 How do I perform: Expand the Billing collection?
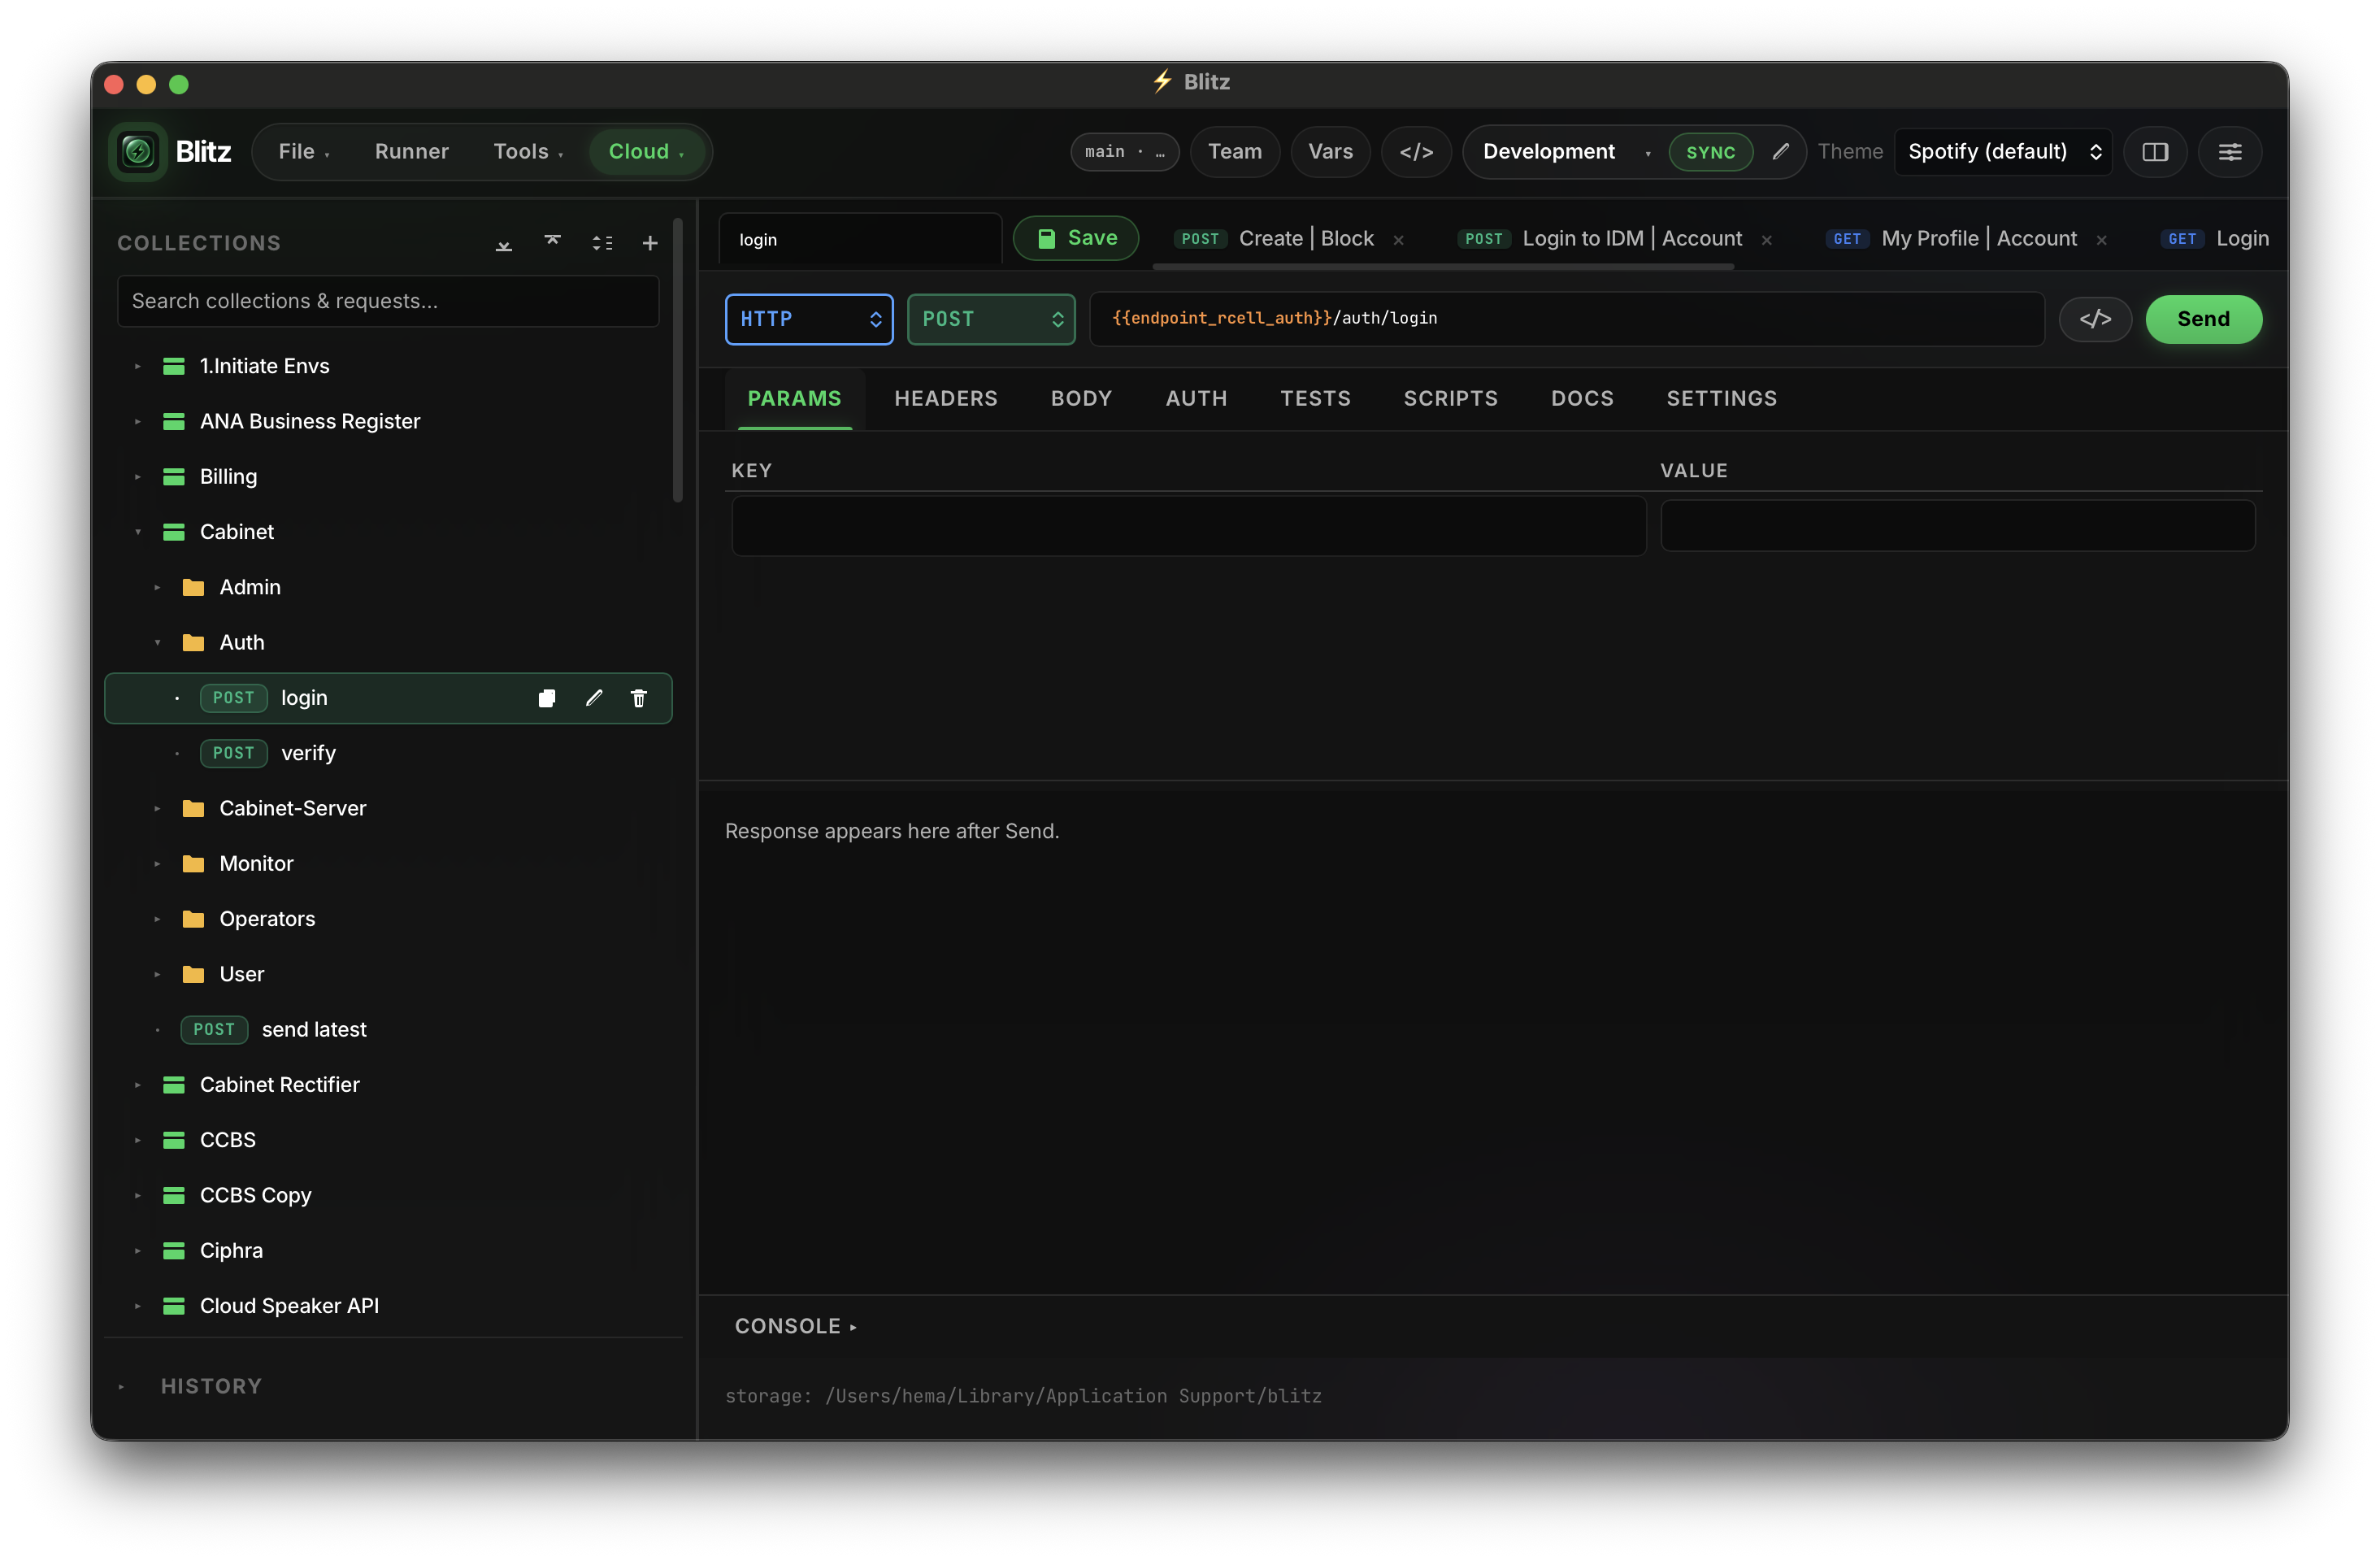point(138,477)
